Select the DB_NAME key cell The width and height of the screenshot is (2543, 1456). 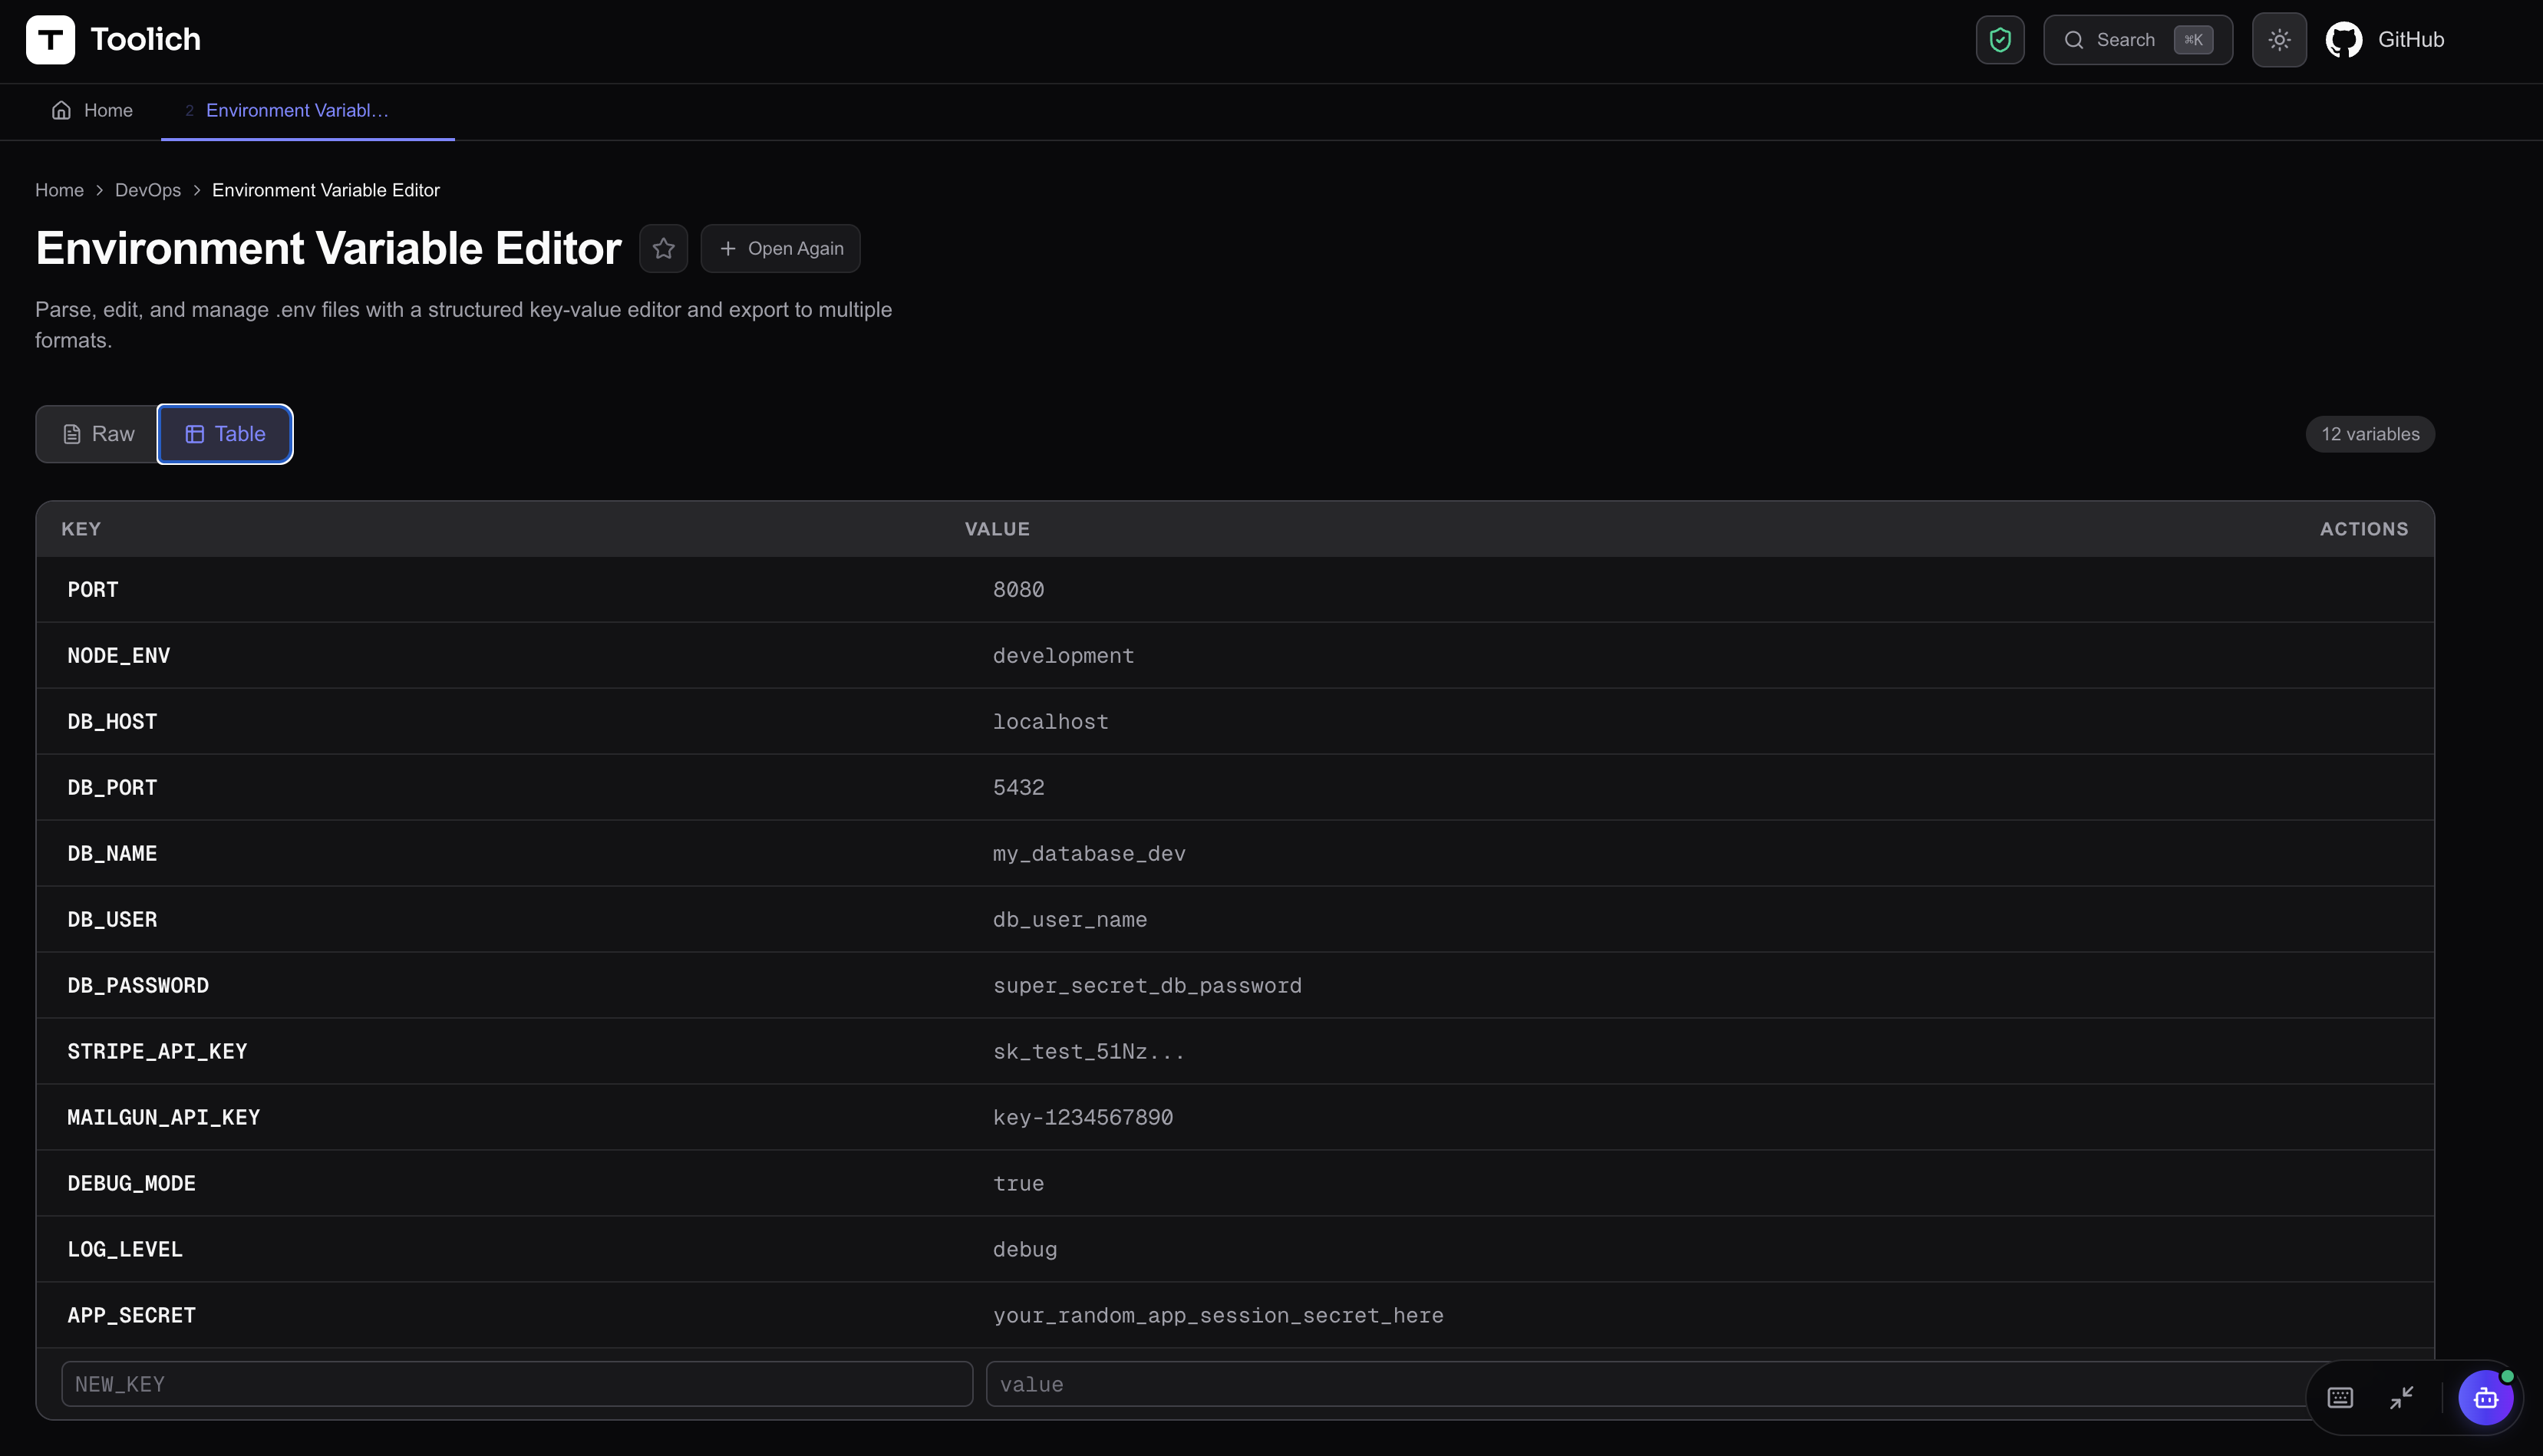(x=112, y=854)
